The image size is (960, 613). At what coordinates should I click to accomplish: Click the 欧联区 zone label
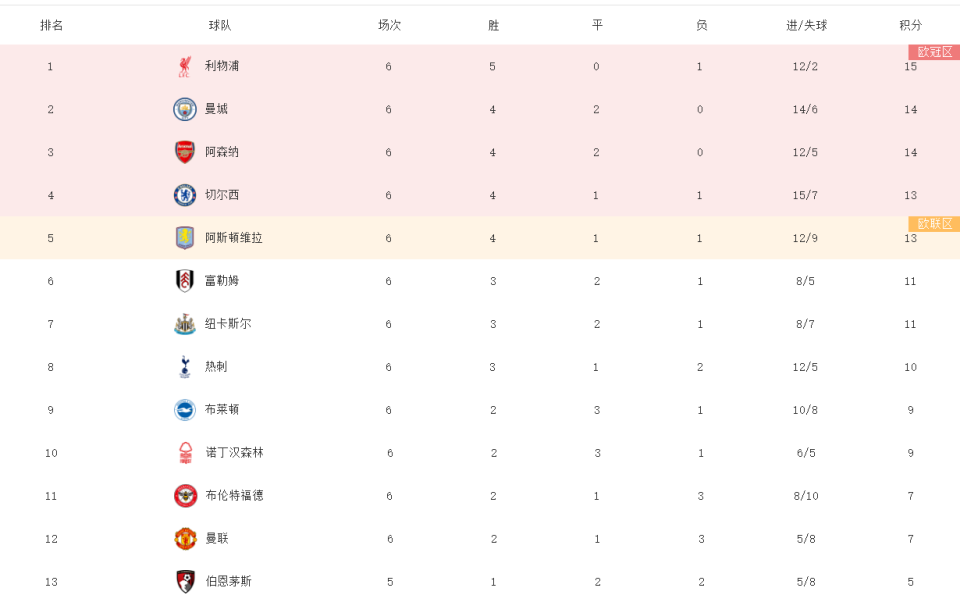point(934,224)
